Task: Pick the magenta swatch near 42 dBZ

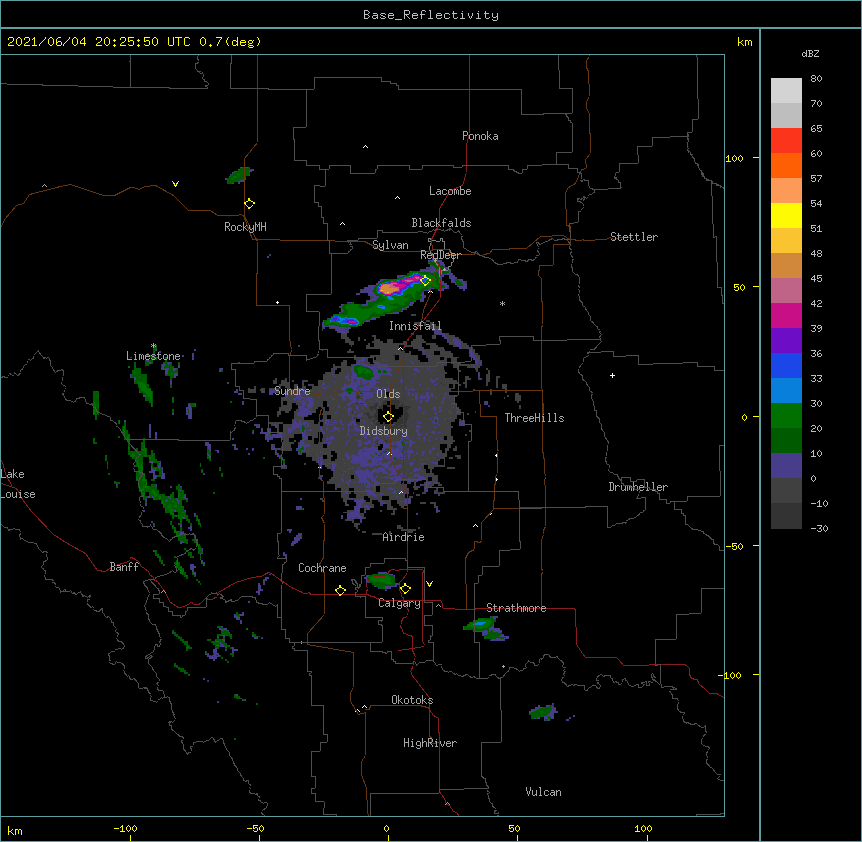Action: [786, 315]
